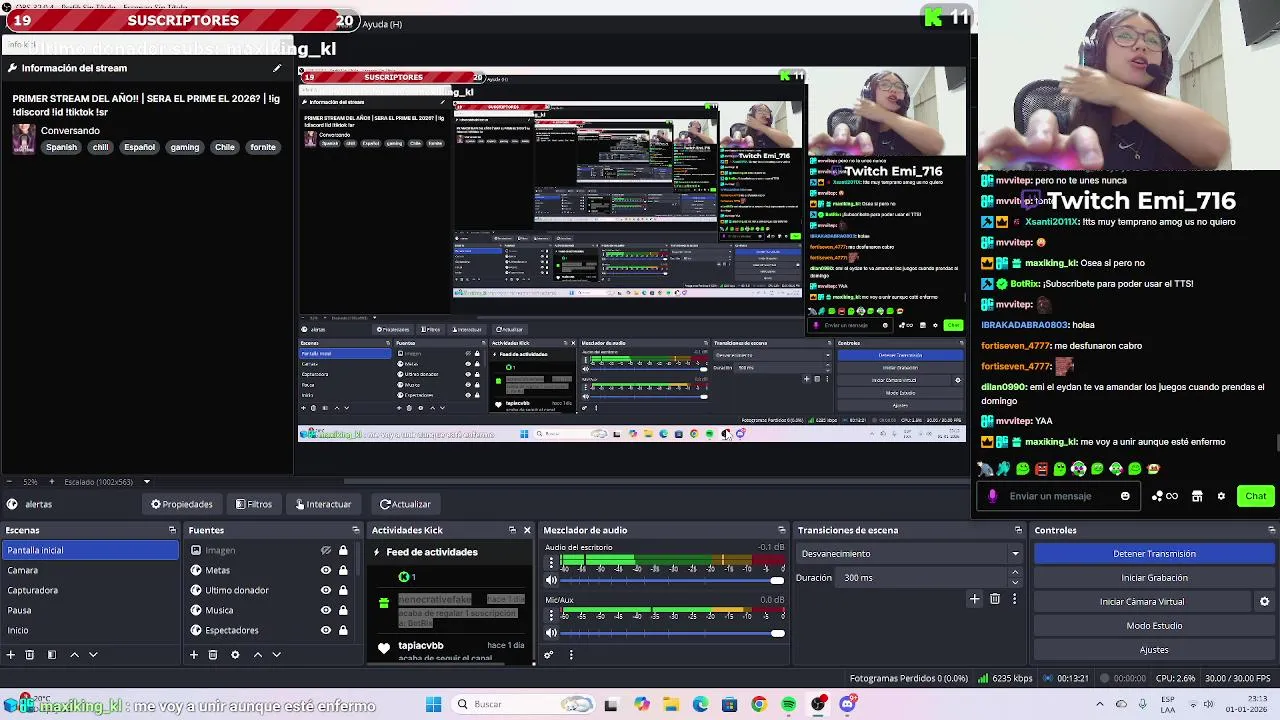Open the preview scale Escalado dropdown
Image resolution: width=1280 pixels, height=720 pixels.
108,482
